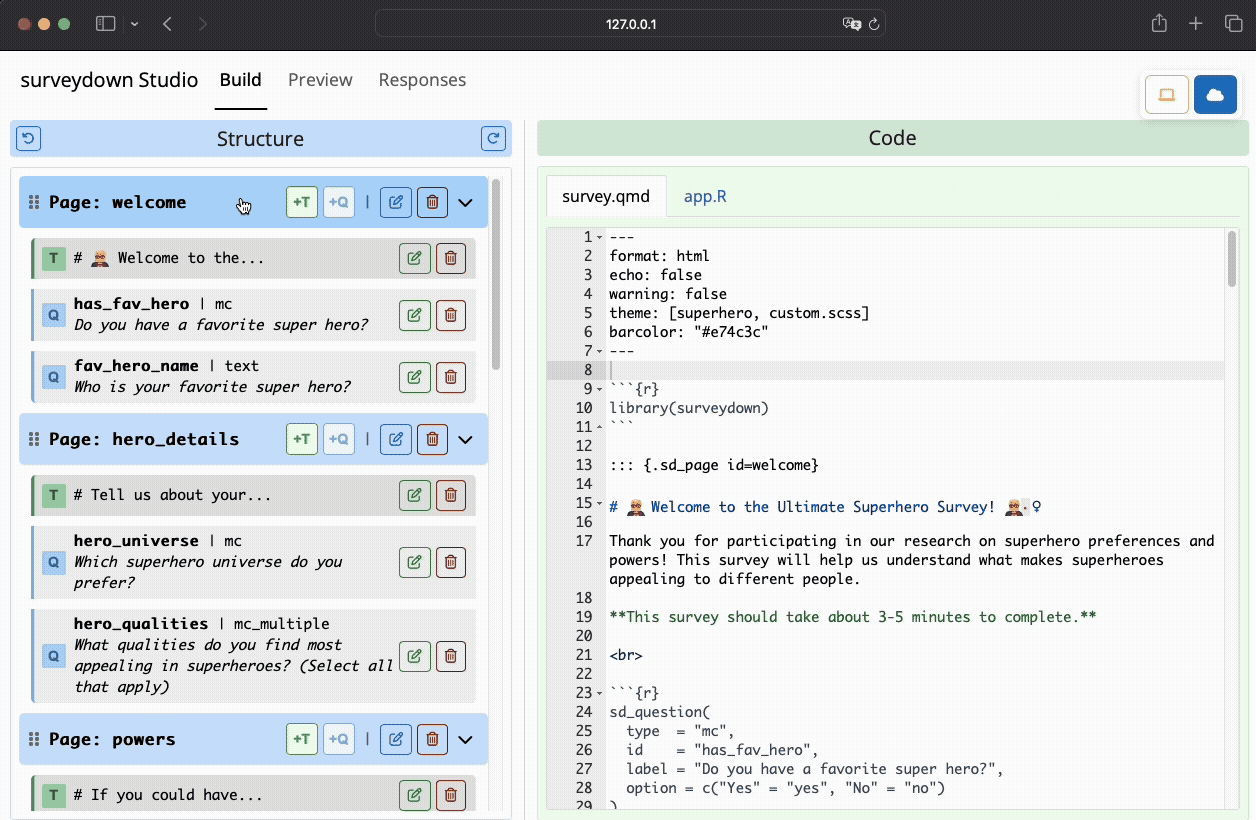Click the undo icon in Structure header
Screen dimensions: 1256x820
pos(29,139)
